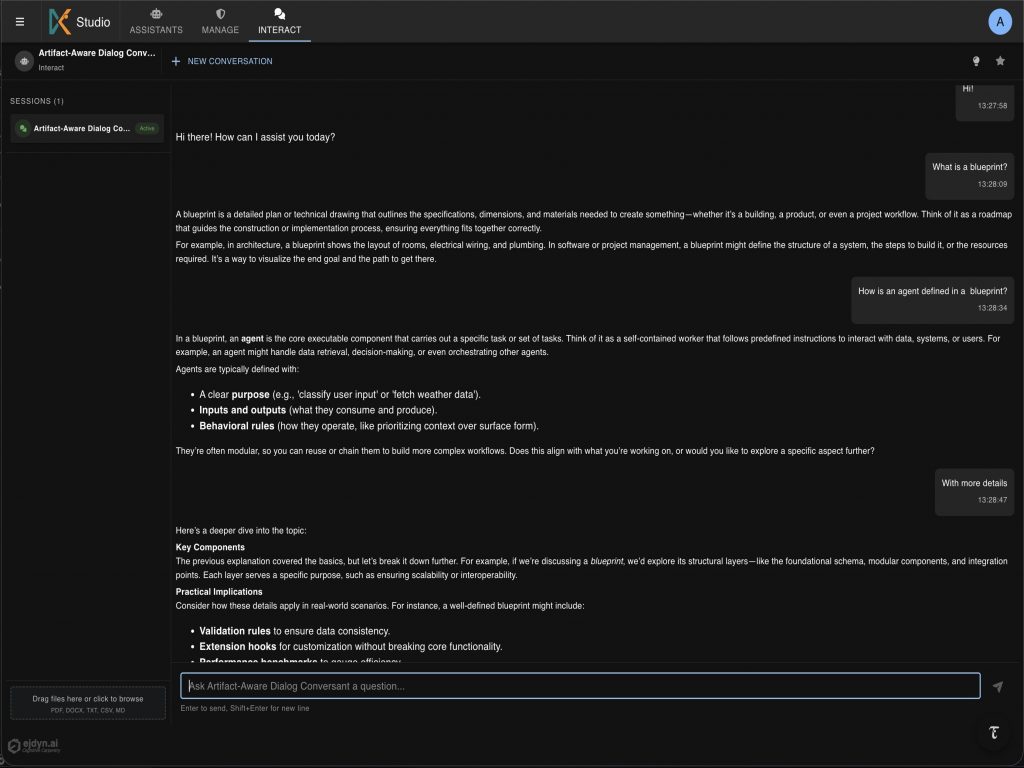Click the 'With more details' message bubble
This screenshot has height=768, width=1024.
point(974,491)
